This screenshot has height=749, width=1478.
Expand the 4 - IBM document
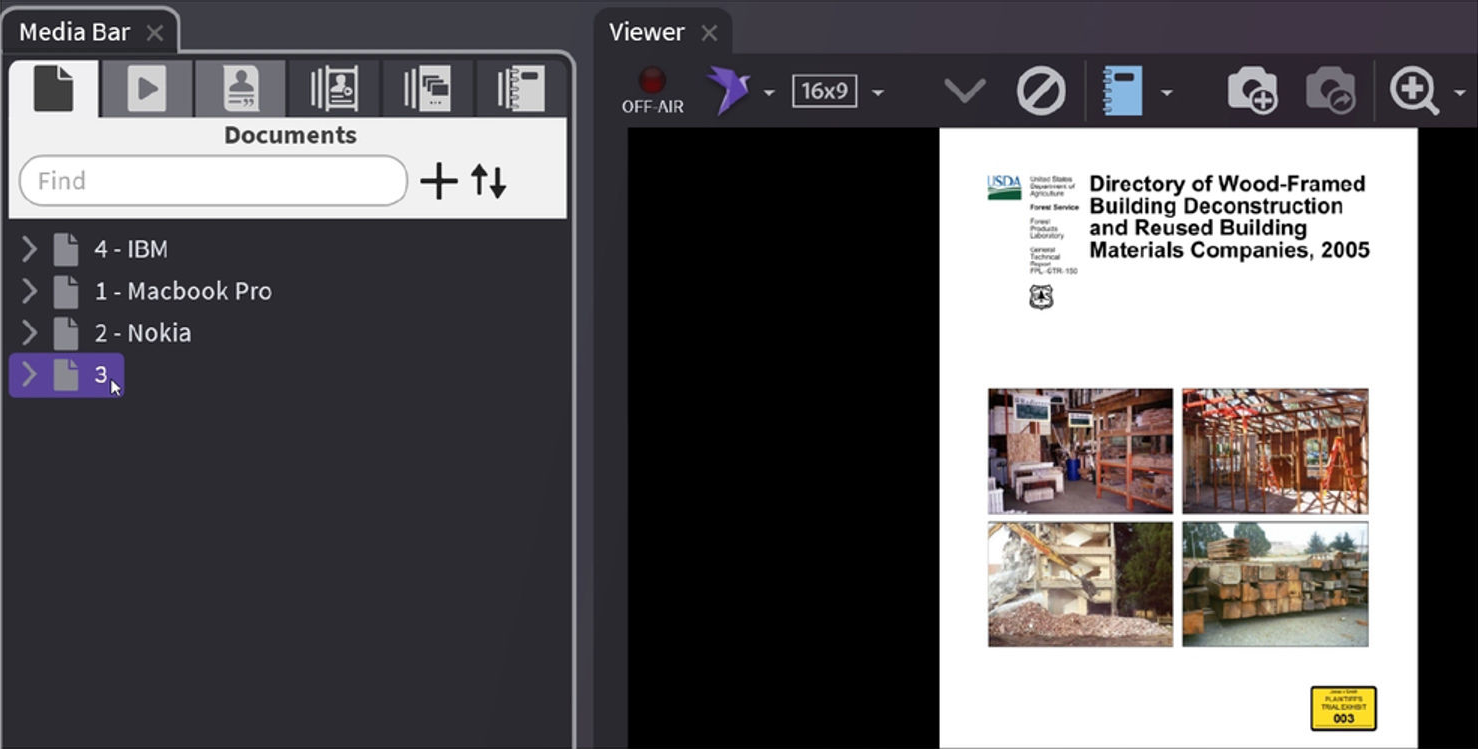(x=29, y=249)
